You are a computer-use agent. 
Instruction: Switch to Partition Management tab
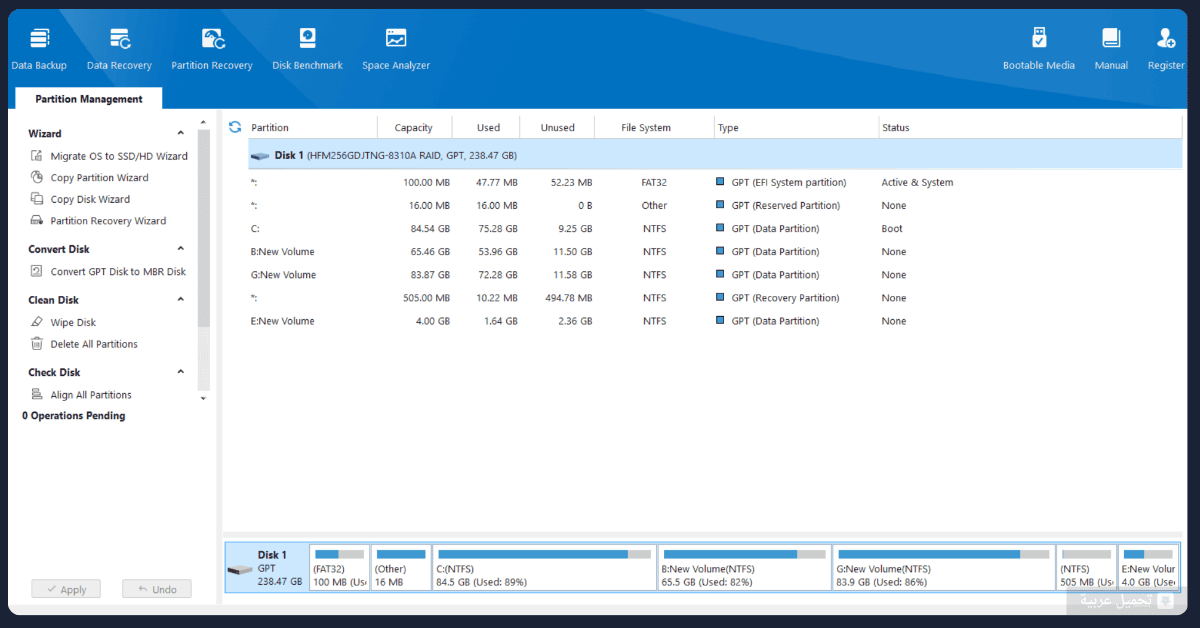(x=89, y=99)
